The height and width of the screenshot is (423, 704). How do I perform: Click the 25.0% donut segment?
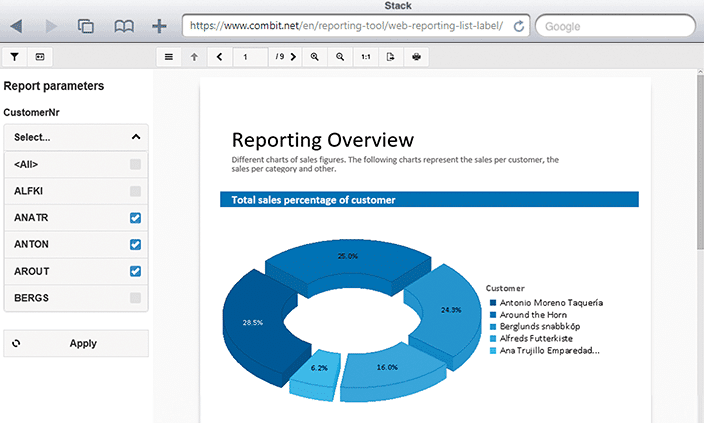pyautogui.click(x=348, y=256)
